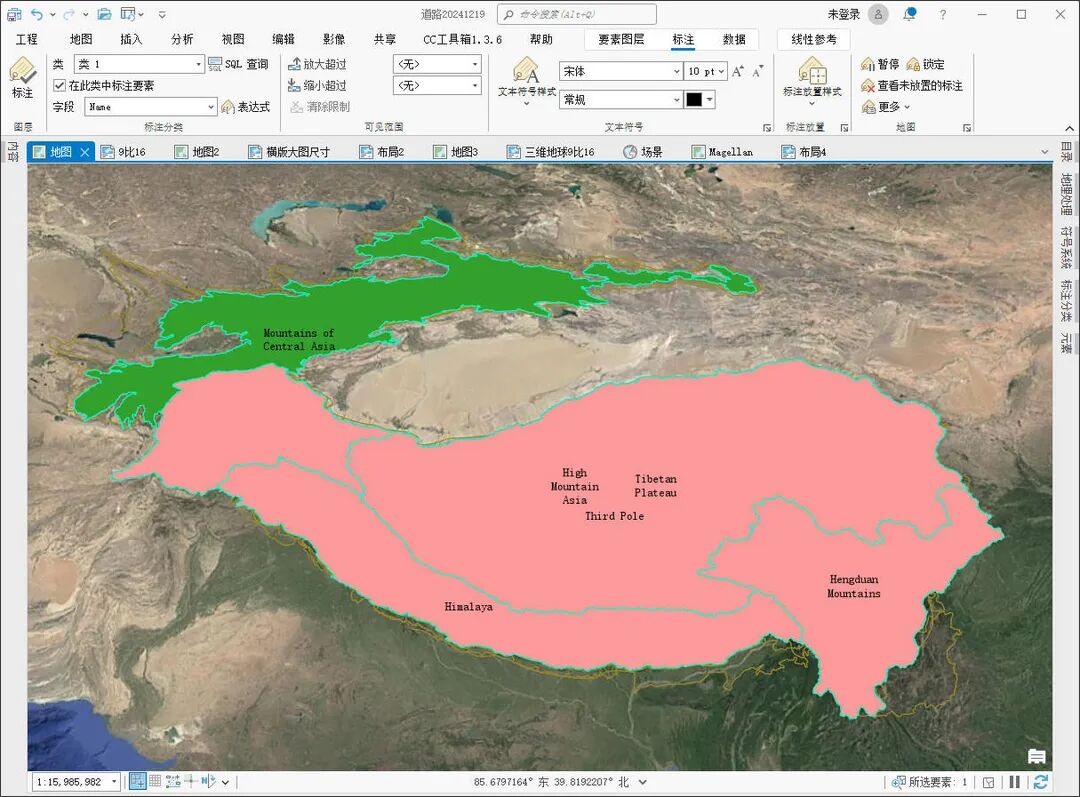Pause labeling with 暂停

coord(880,64)
